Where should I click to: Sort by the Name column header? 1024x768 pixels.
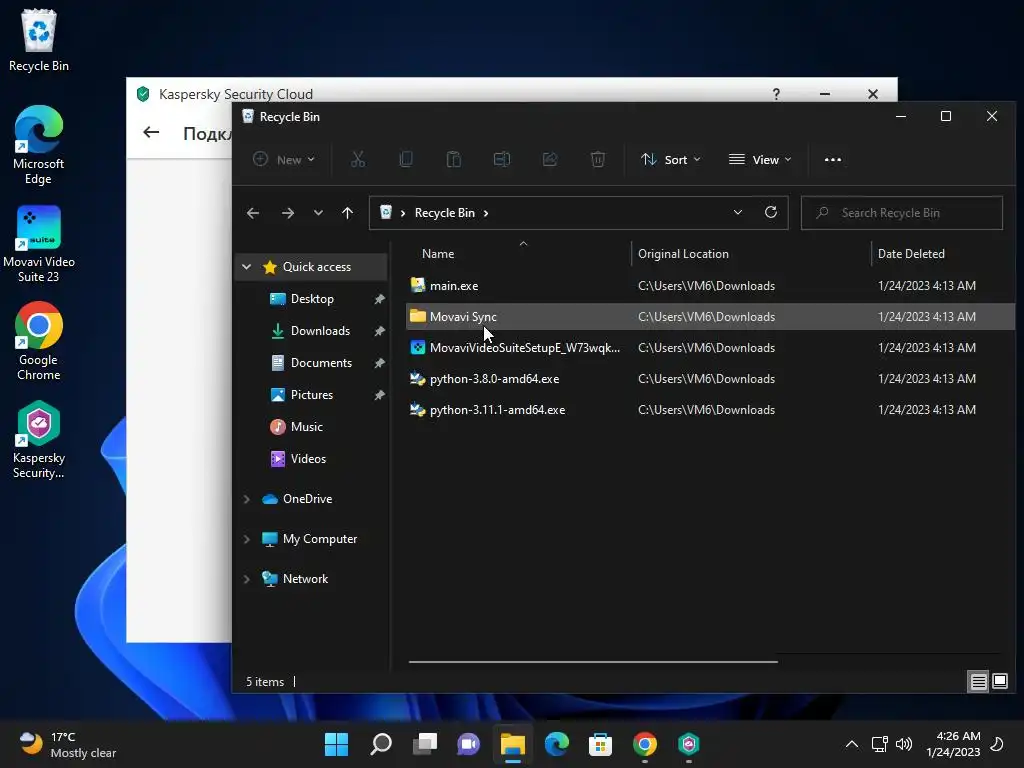click(438, 254)
